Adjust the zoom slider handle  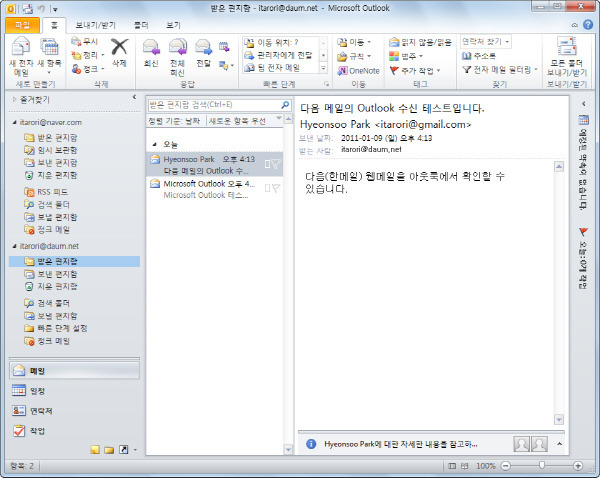click(x=542, y=465)
